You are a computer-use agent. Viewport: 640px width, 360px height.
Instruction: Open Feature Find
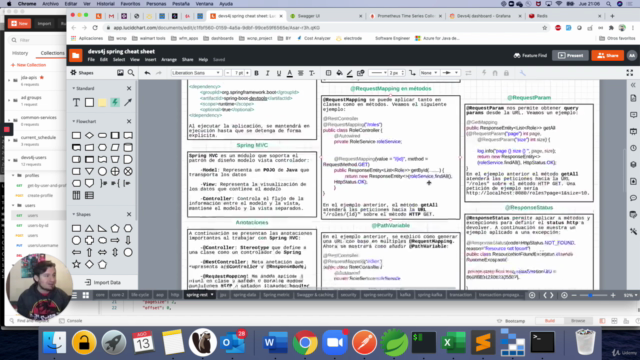[530, 56]
